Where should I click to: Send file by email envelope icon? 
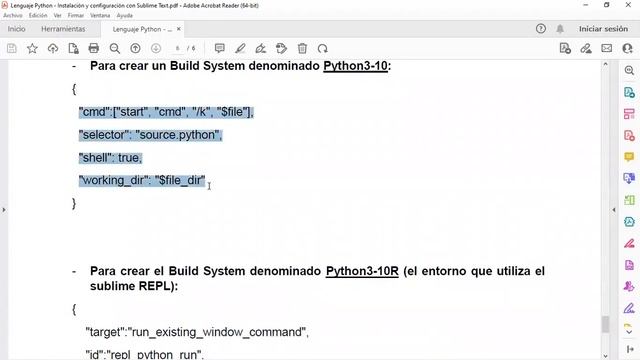click(x=607, y=49)
